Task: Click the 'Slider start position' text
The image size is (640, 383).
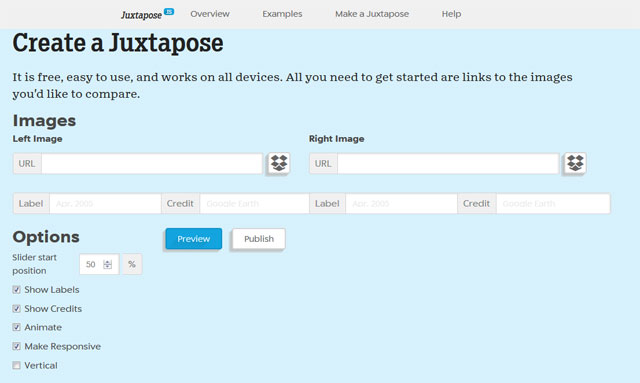Action: coord(34,264)
